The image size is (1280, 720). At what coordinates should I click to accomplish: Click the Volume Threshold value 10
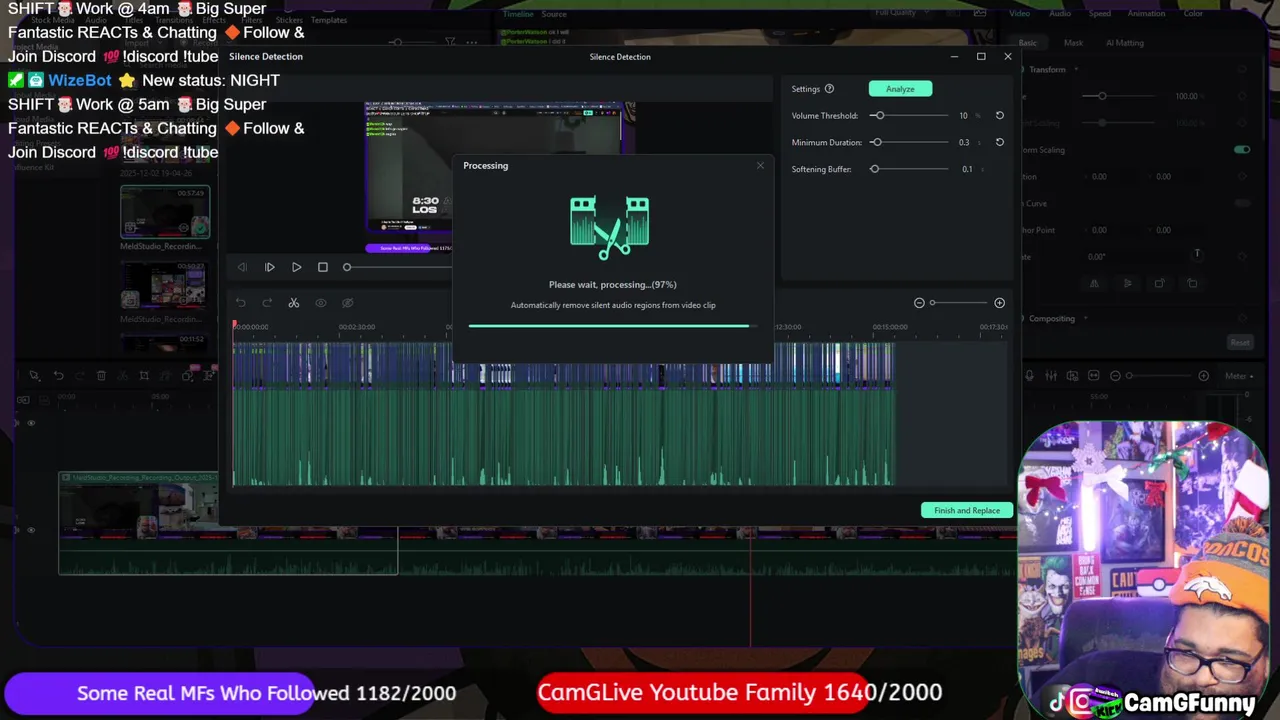(963, 116)
